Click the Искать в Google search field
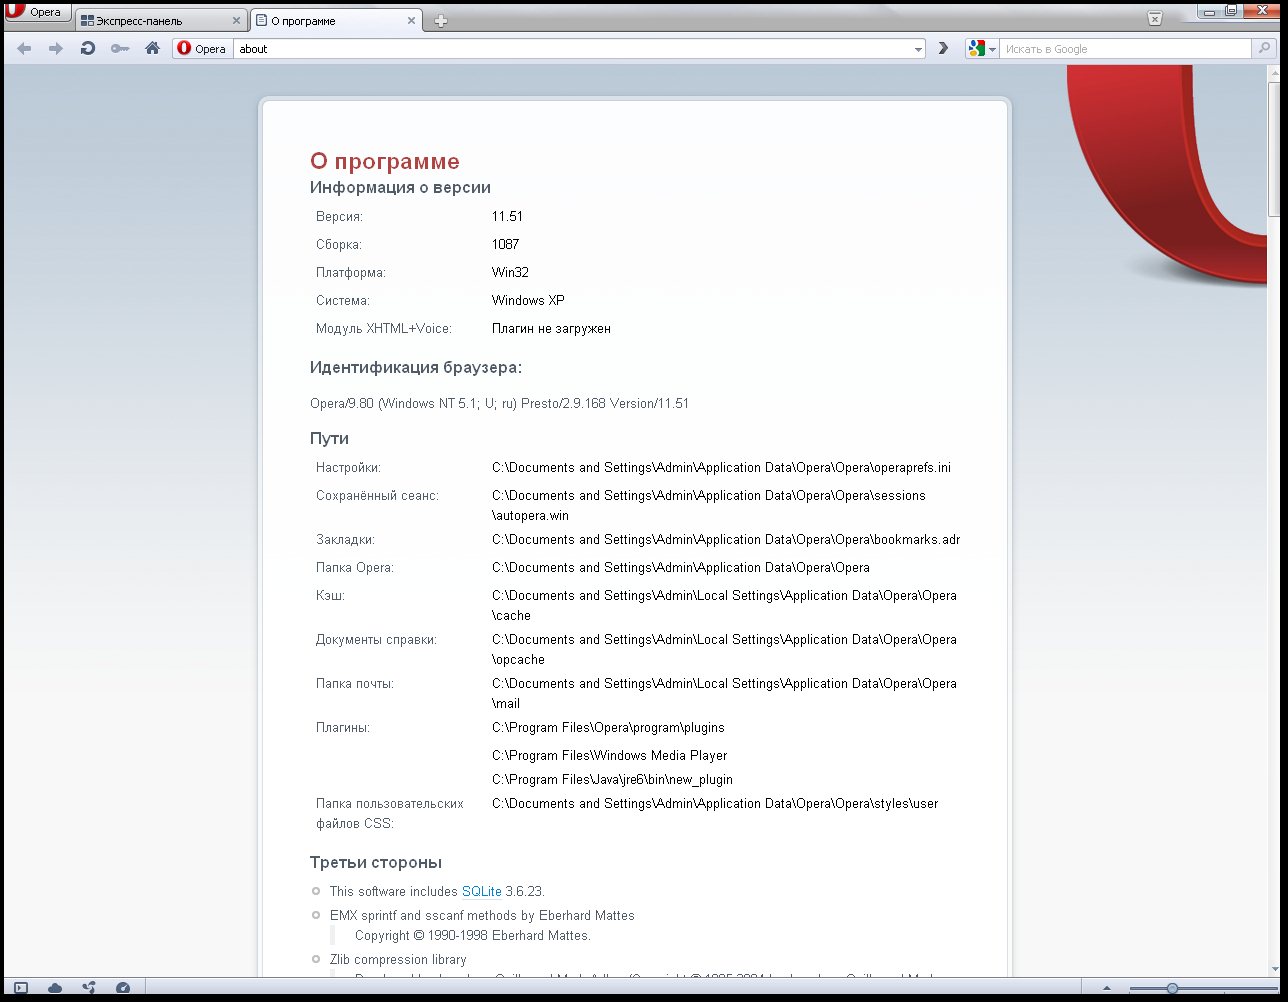This screenshot has height=1002, width=1288. tap(1126, 48)
